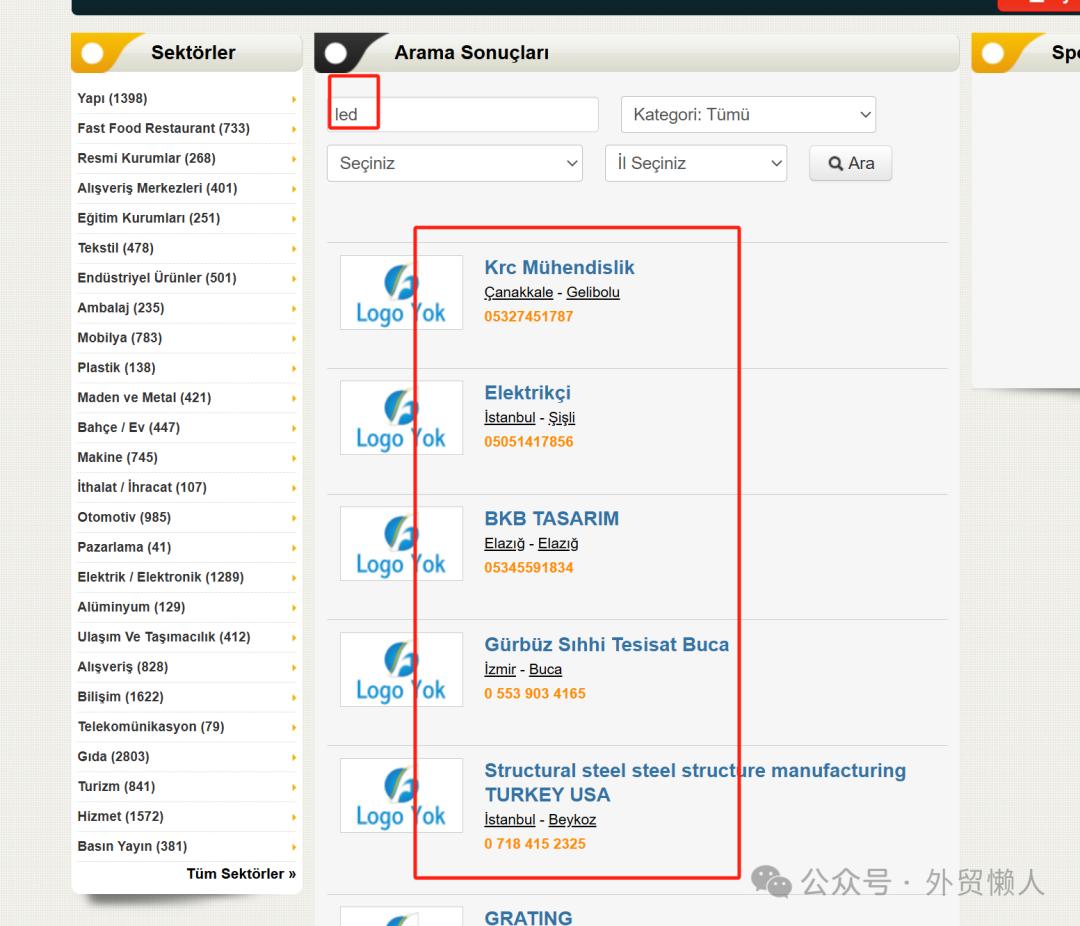Choose the Alışveriş (828) sector
This screenshot has width=1080, height=926.
tap(123, 667)
